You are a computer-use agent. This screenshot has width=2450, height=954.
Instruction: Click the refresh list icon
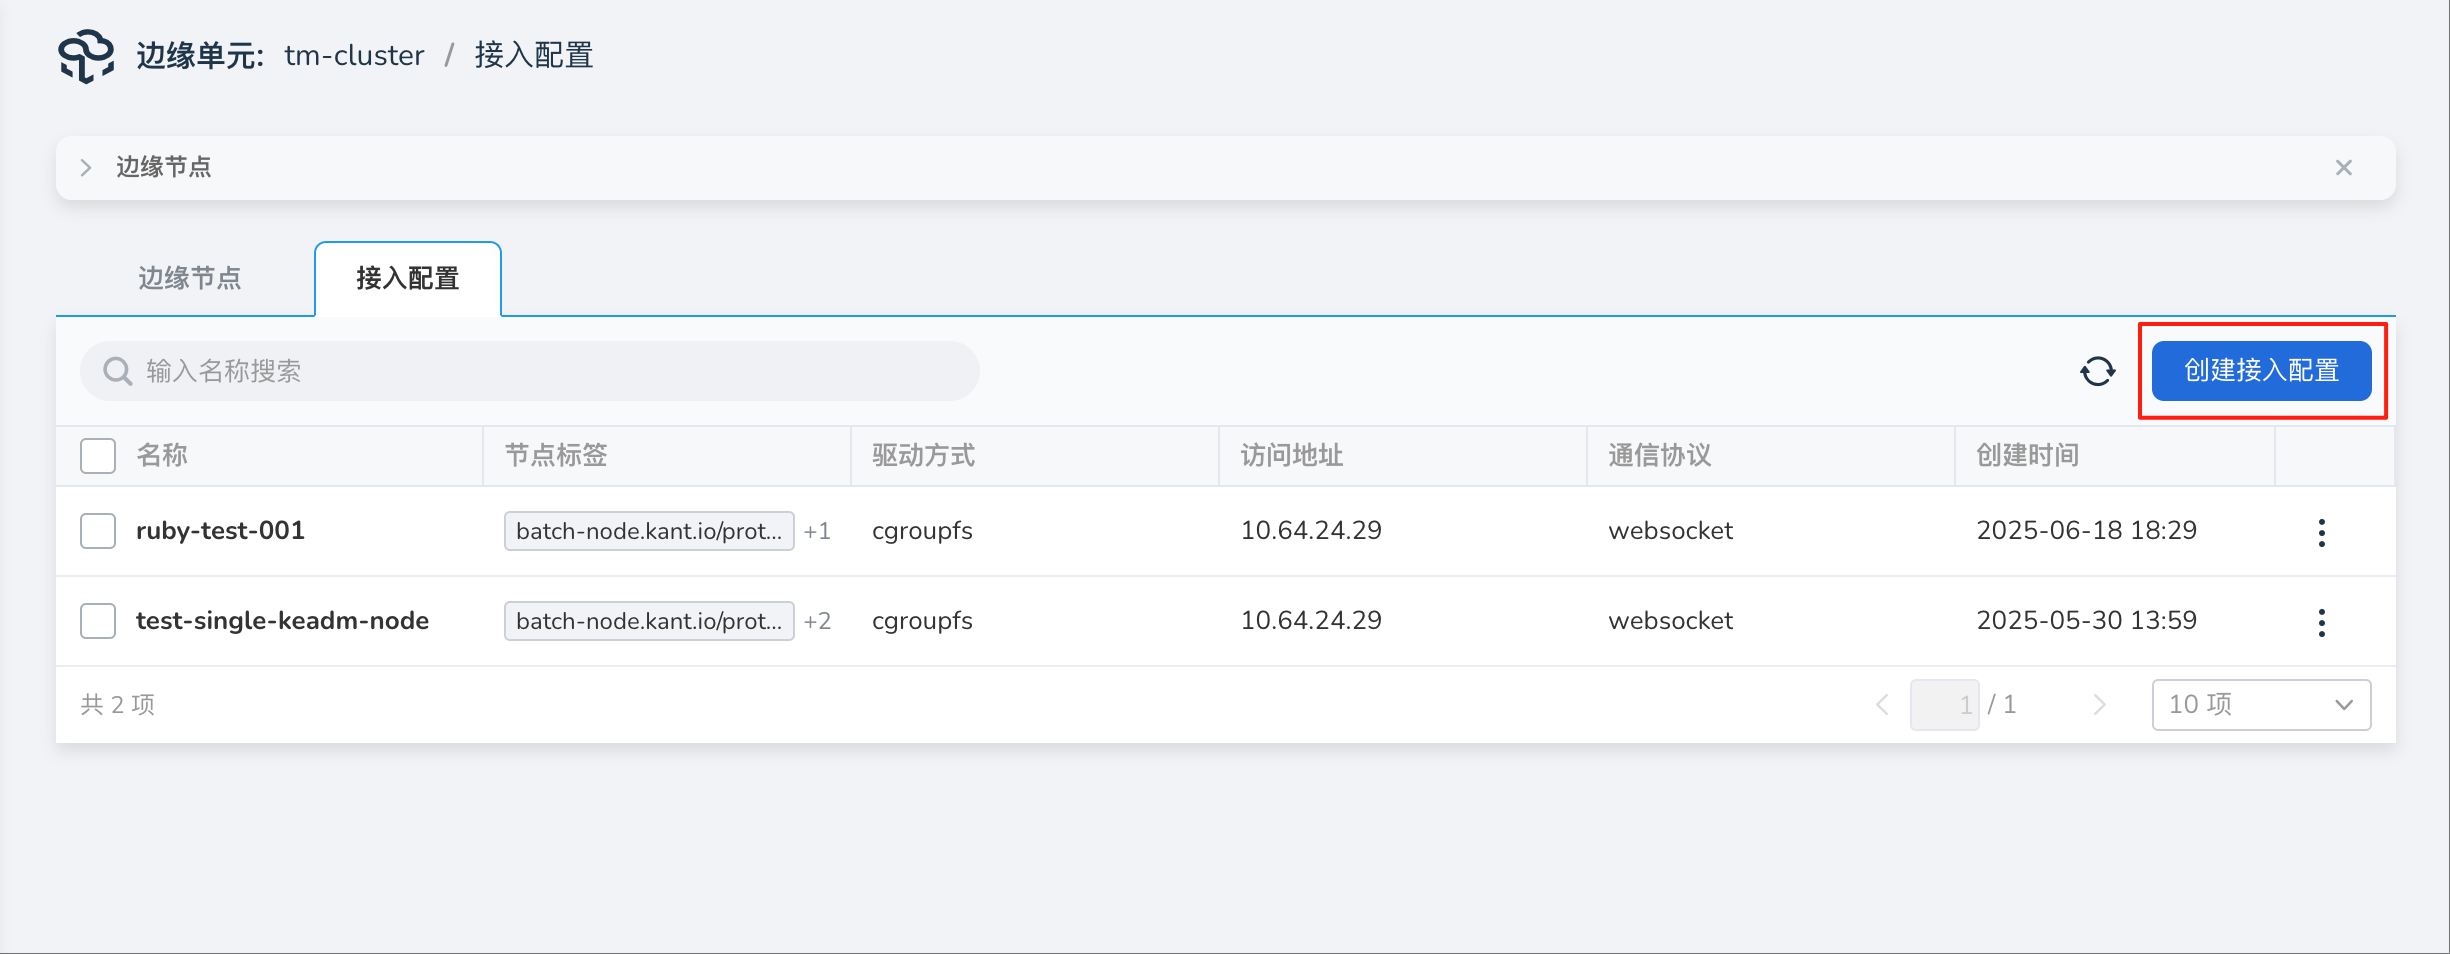pyautogui.click(x=2097, y=371)
